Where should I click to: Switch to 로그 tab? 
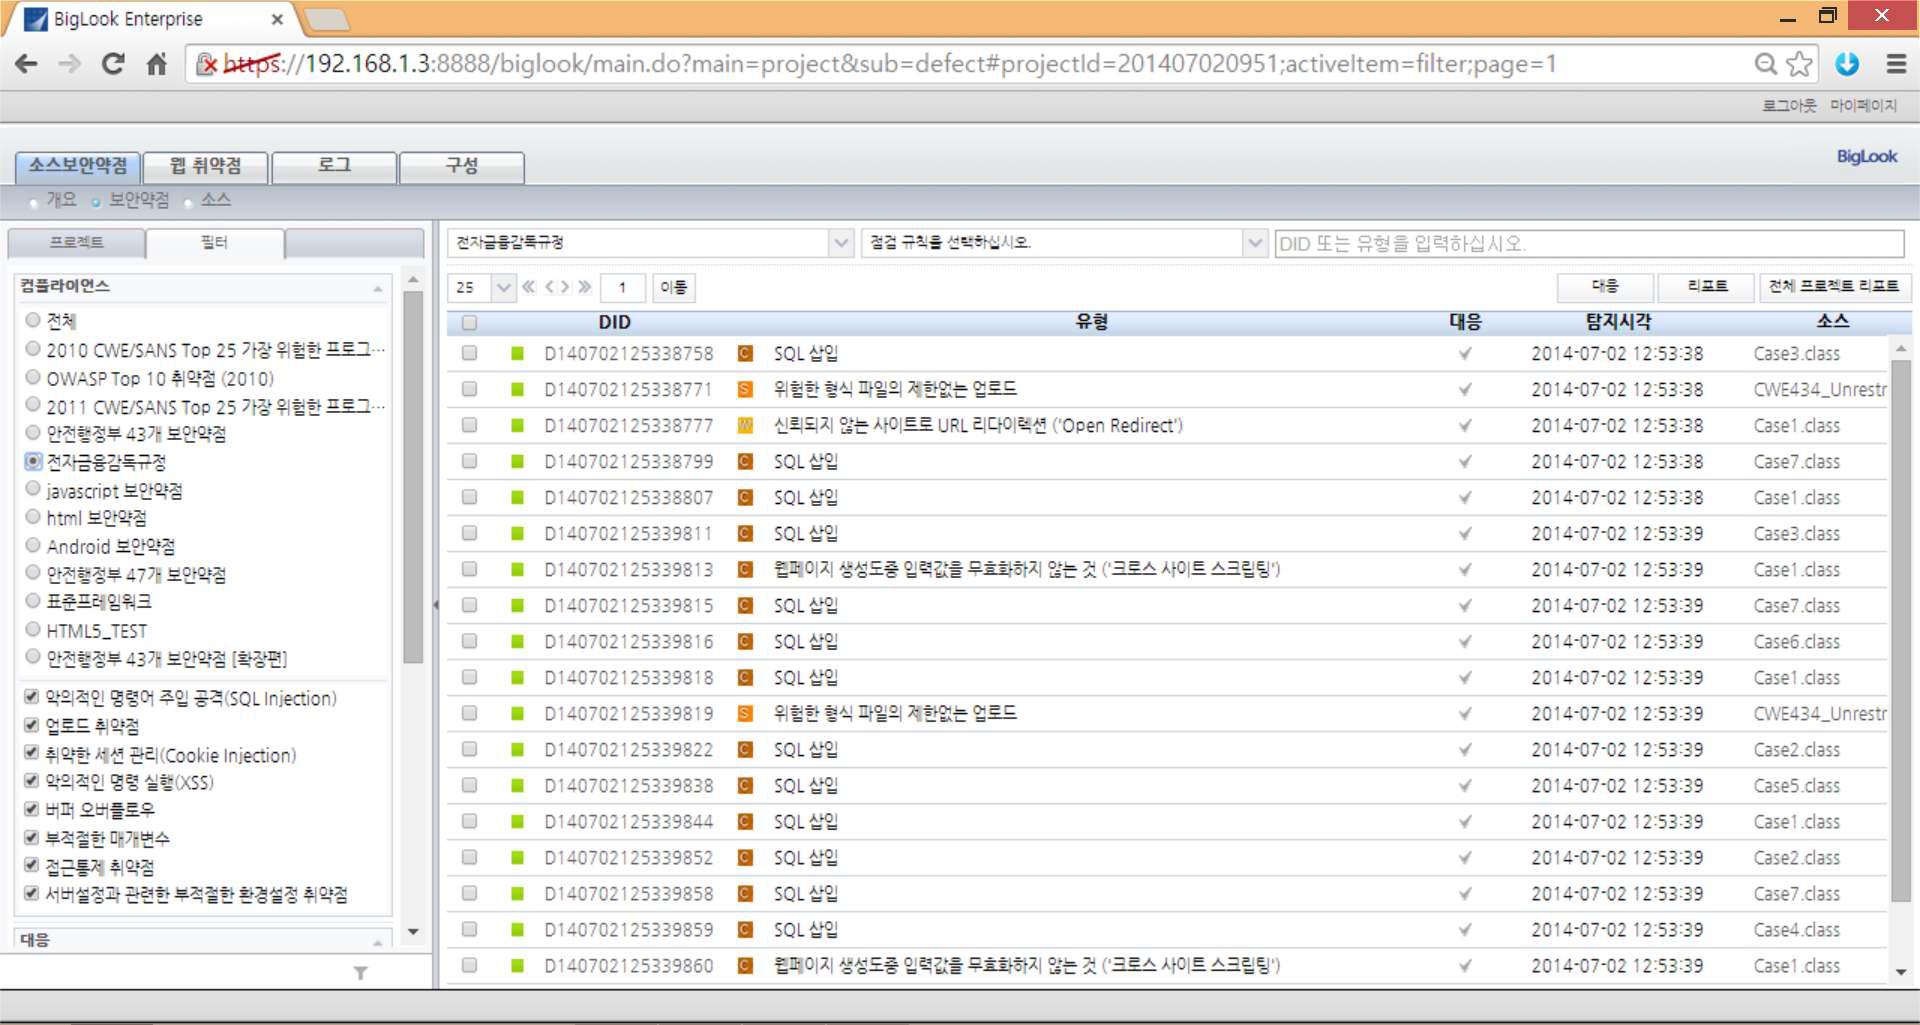tap(334, 166)
